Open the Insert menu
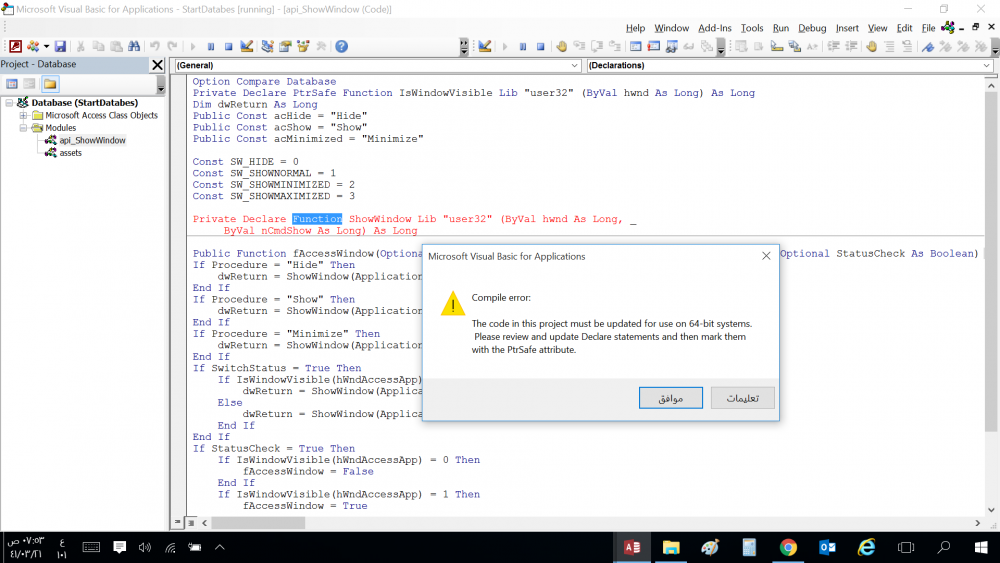 pos(847,28)
